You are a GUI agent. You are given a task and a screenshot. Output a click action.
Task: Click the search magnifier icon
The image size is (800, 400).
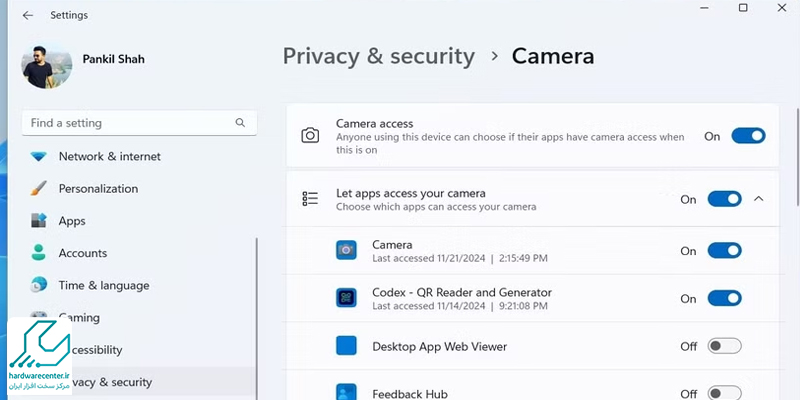pos(240,123)
